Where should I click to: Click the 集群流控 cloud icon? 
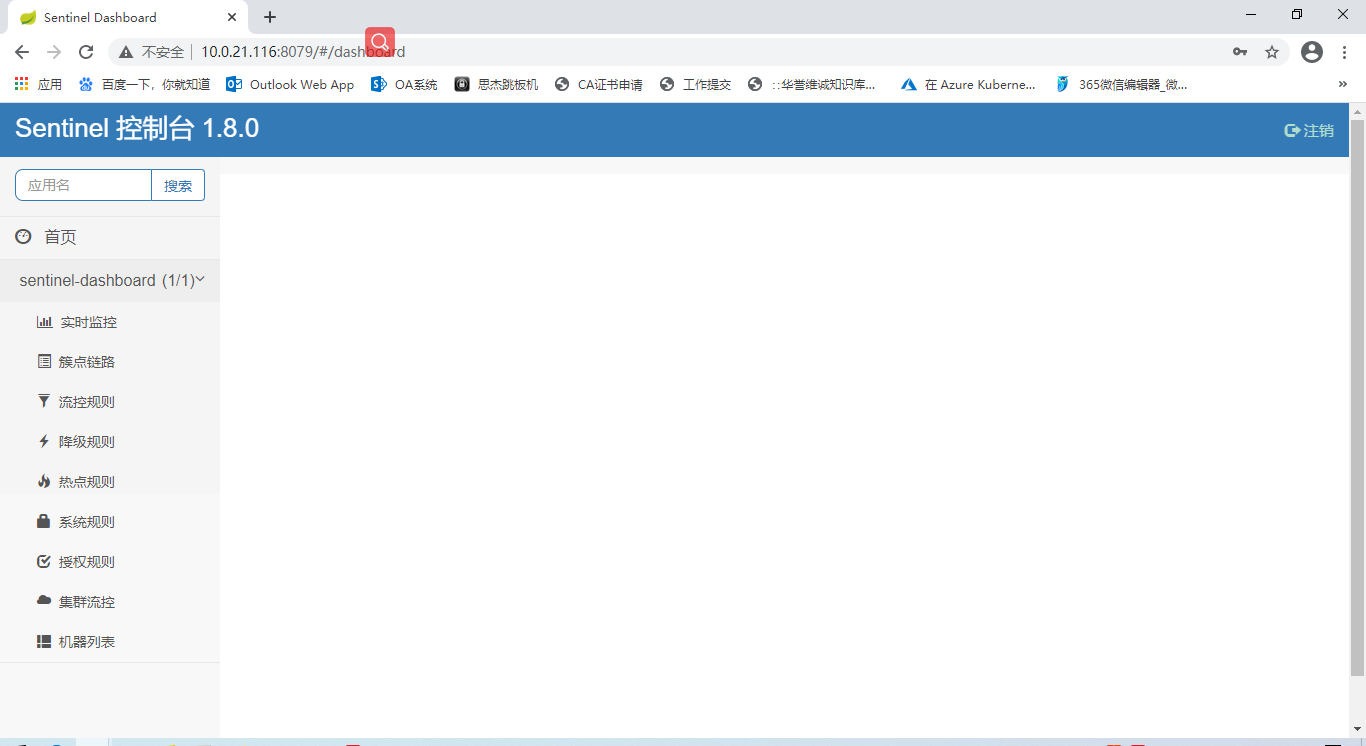[x=44, y=601]
